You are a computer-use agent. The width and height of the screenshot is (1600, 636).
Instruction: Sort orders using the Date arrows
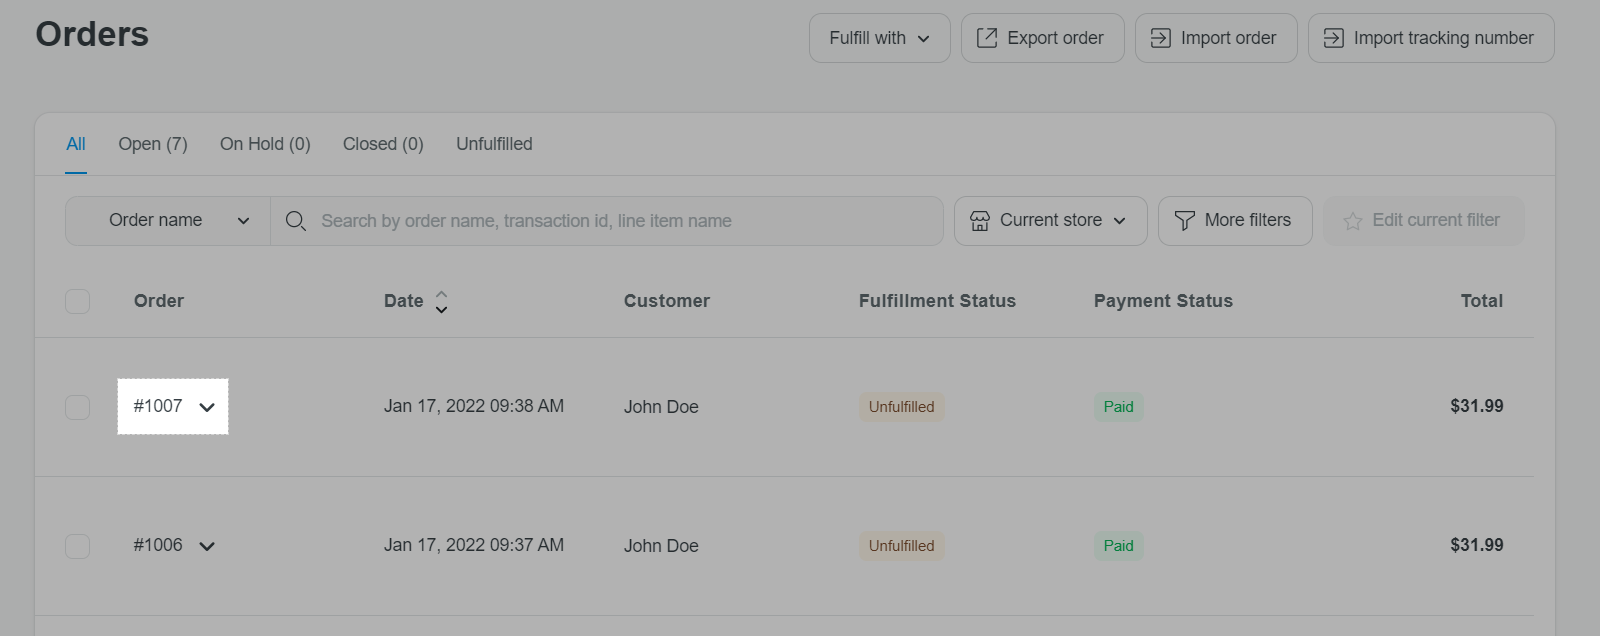pos(441,301)
